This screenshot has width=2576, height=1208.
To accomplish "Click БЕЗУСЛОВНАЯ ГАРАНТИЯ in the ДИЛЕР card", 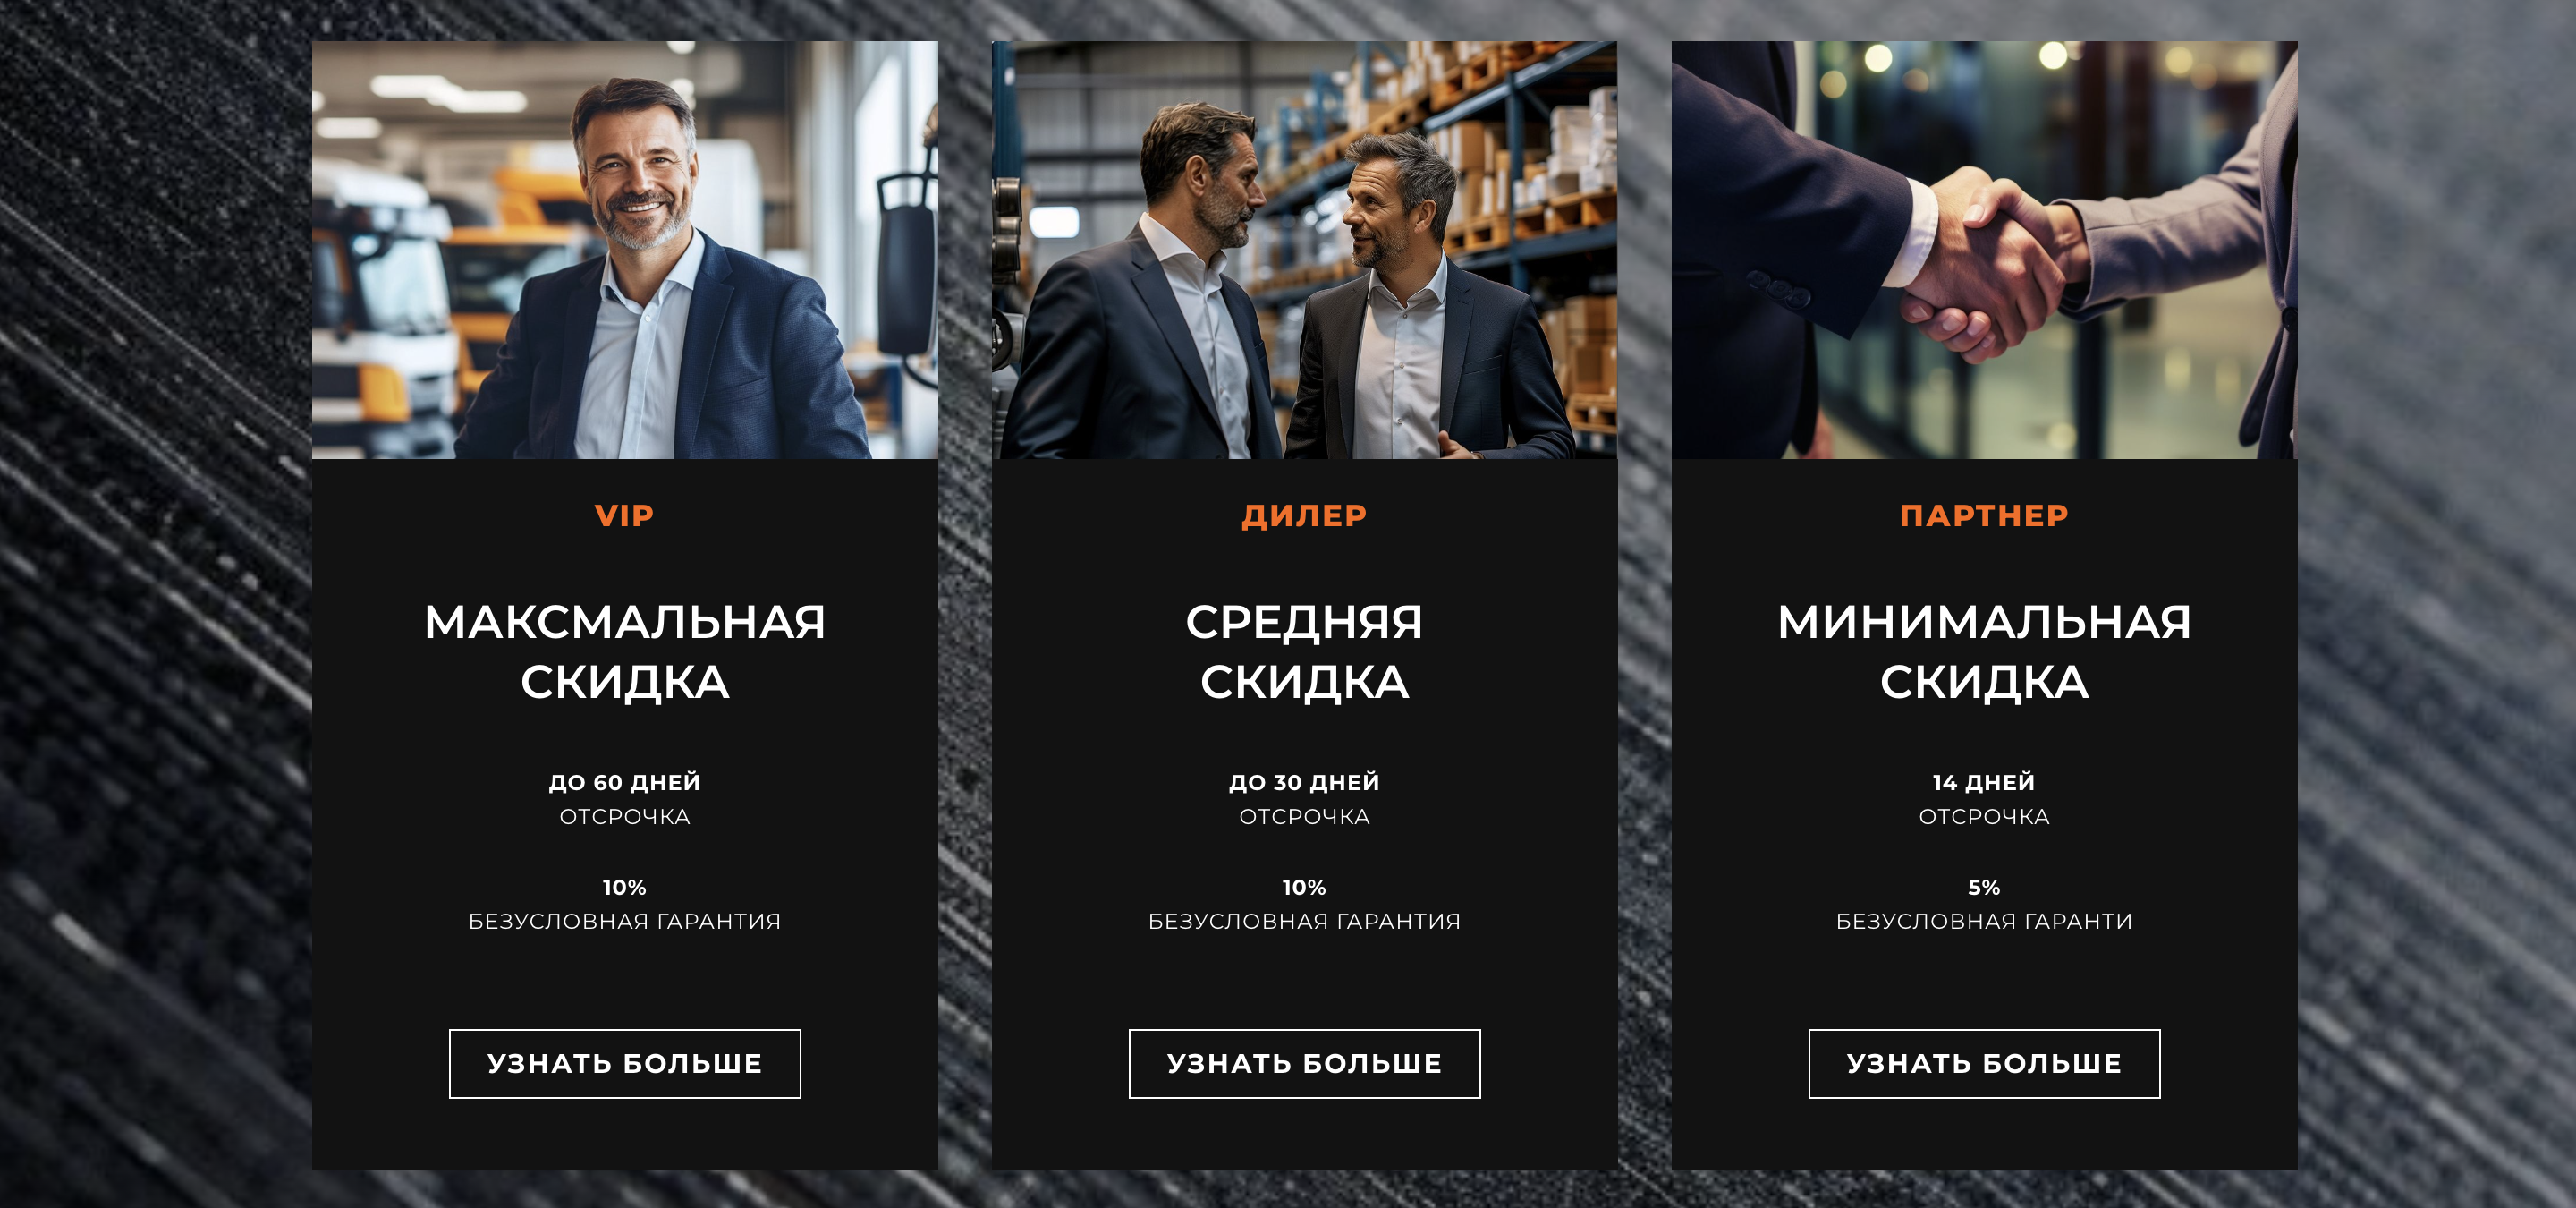I will (x=1304, y=921).
